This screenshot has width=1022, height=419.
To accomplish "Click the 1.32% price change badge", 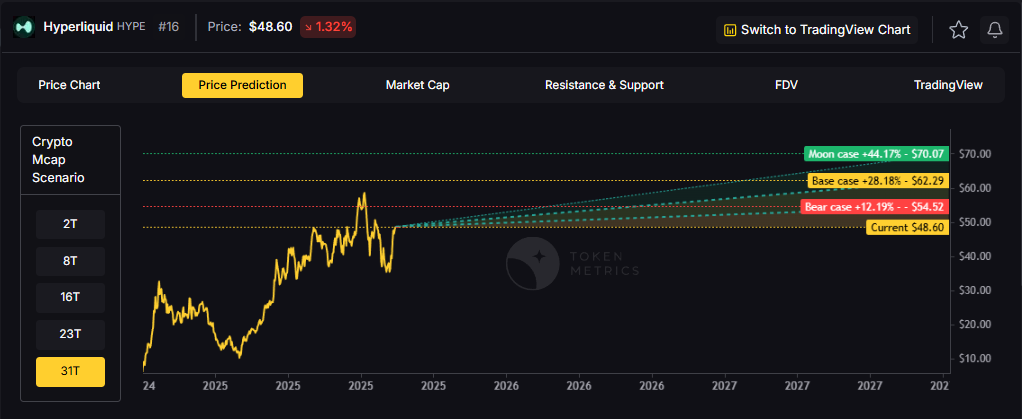I will [328, 27].
